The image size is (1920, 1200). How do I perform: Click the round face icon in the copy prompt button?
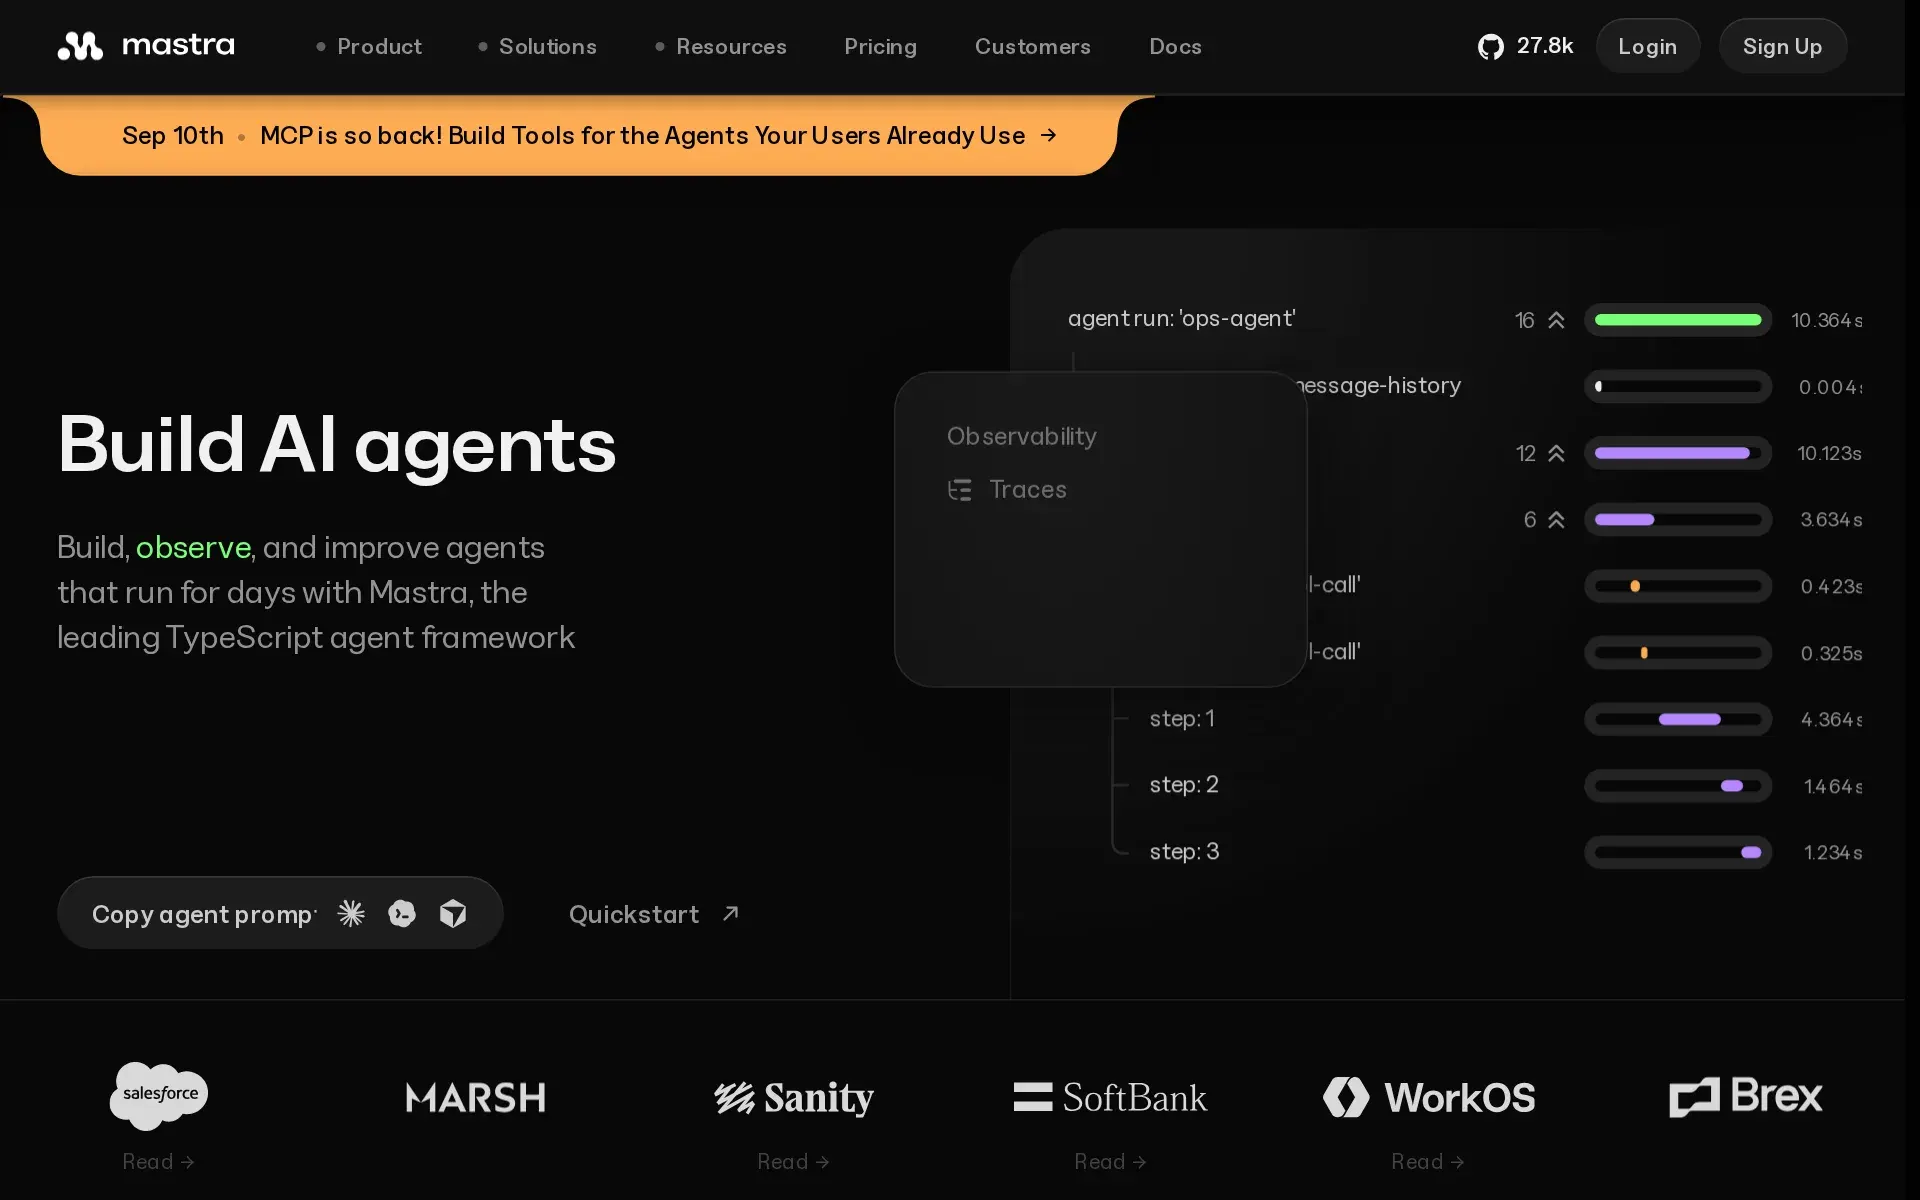tap(402, 913)
